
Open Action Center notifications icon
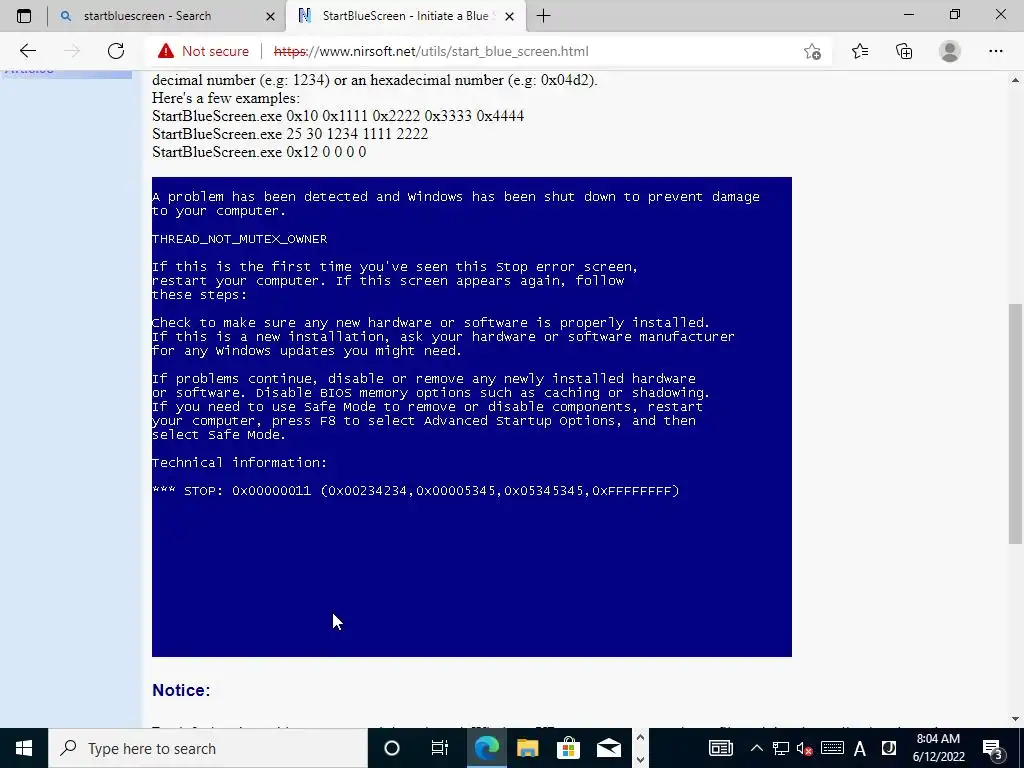993,748
